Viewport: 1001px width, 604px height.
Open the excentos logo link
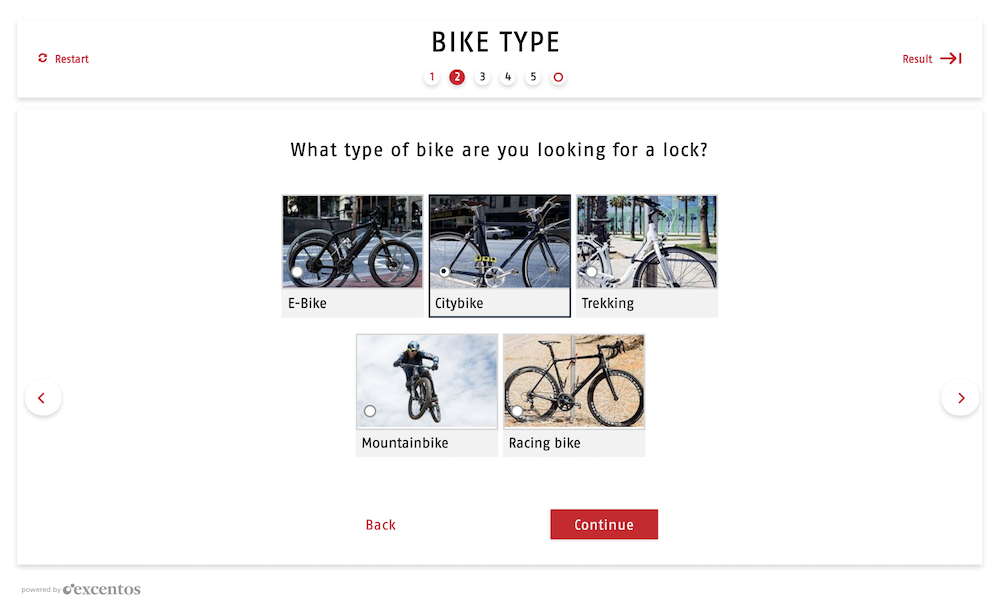click(101, 590)
